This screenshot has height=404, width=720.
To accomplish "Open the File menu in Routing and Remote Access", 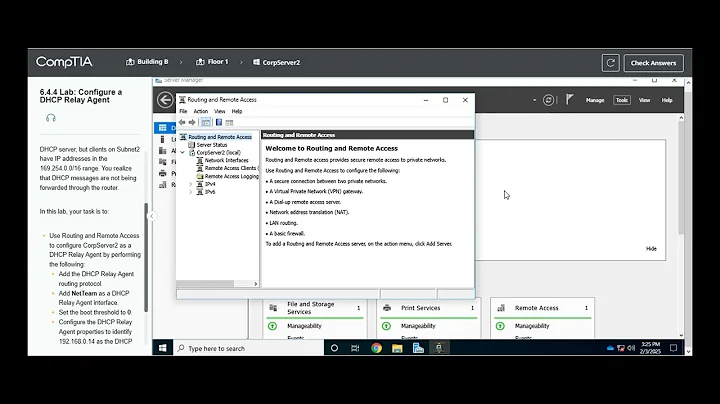I will pyautogui.click(x=183, y=111).
